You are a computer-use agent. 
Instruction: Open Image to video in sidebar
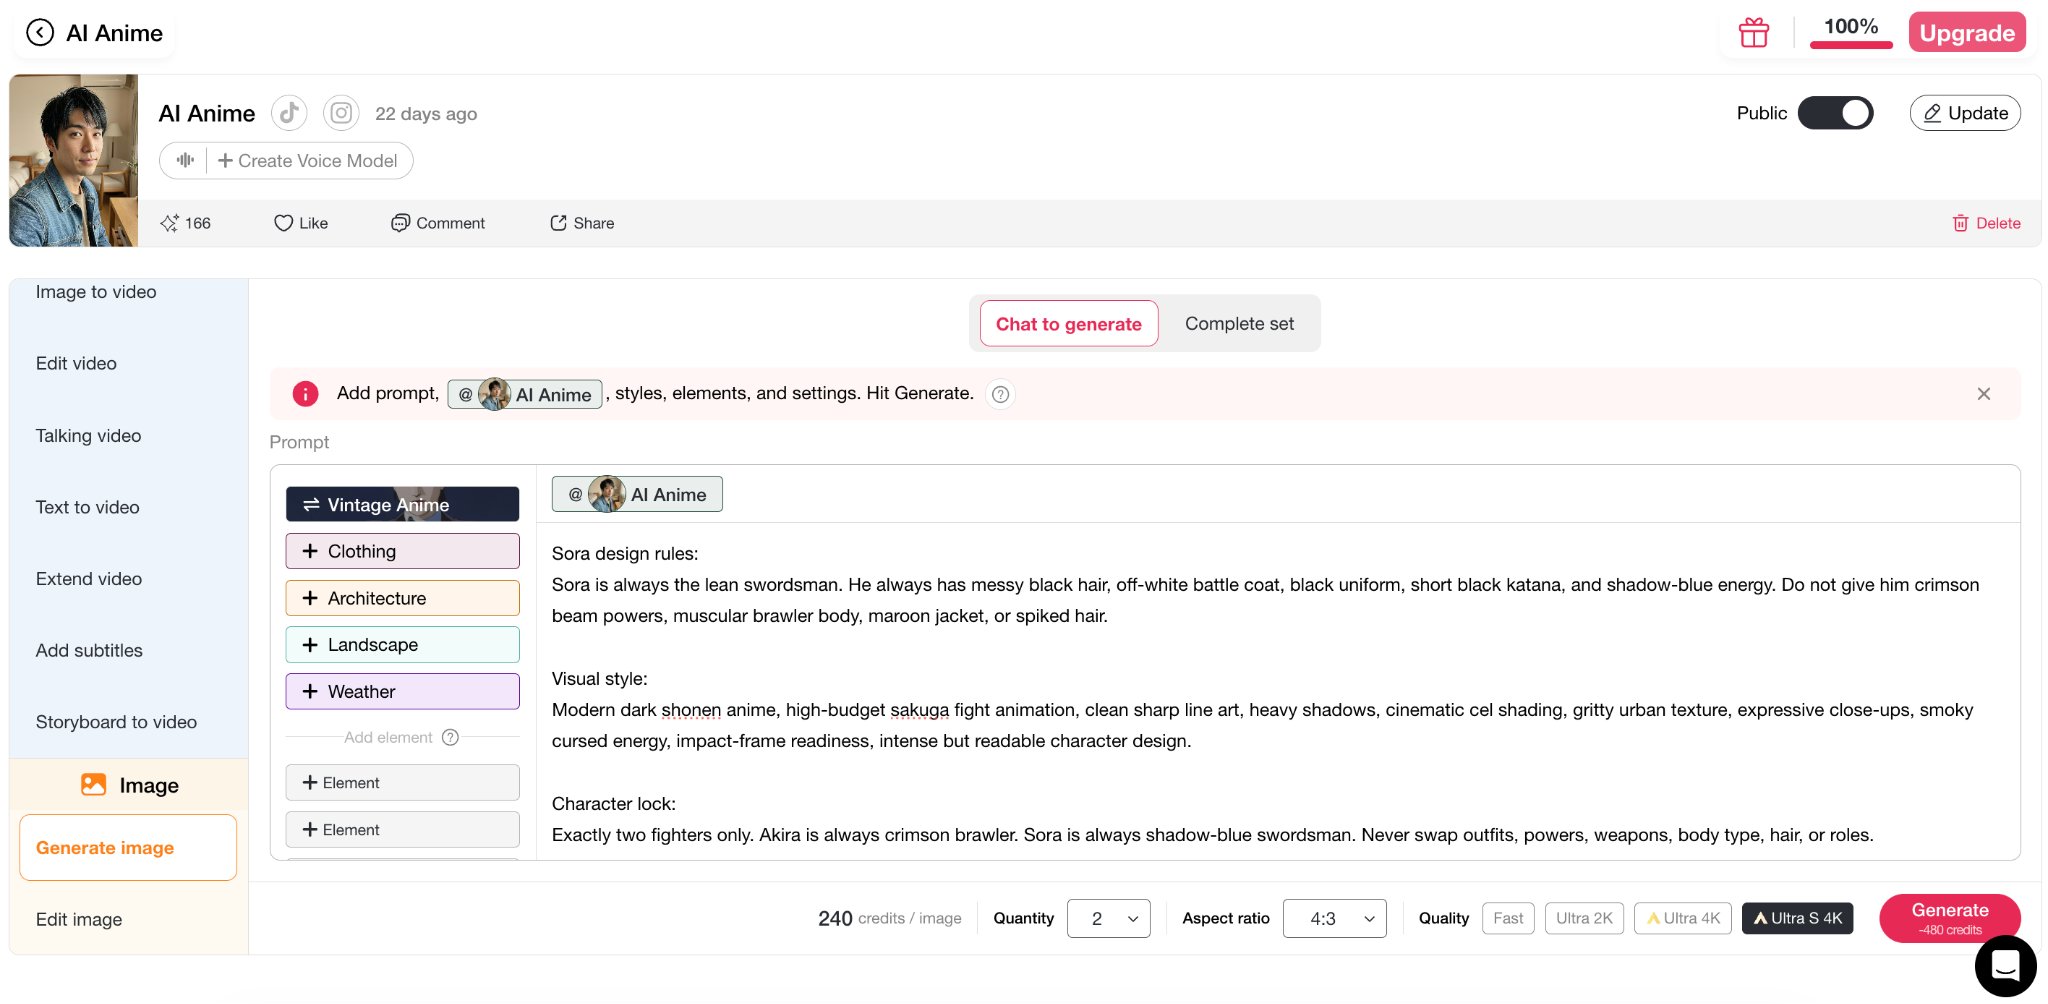tap(96, 292)
